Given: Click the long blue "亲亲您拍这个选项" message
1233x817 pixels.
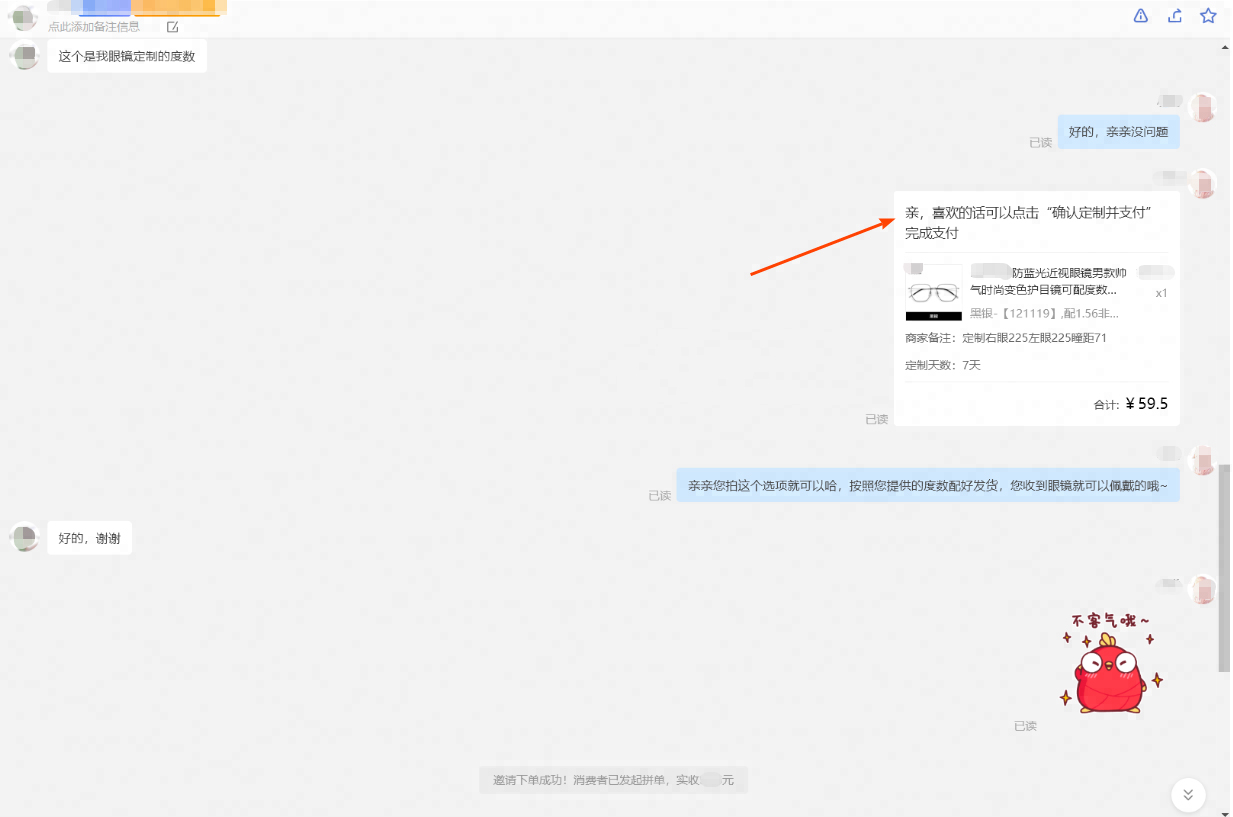Looking at the screenshot, I should 927,486.
